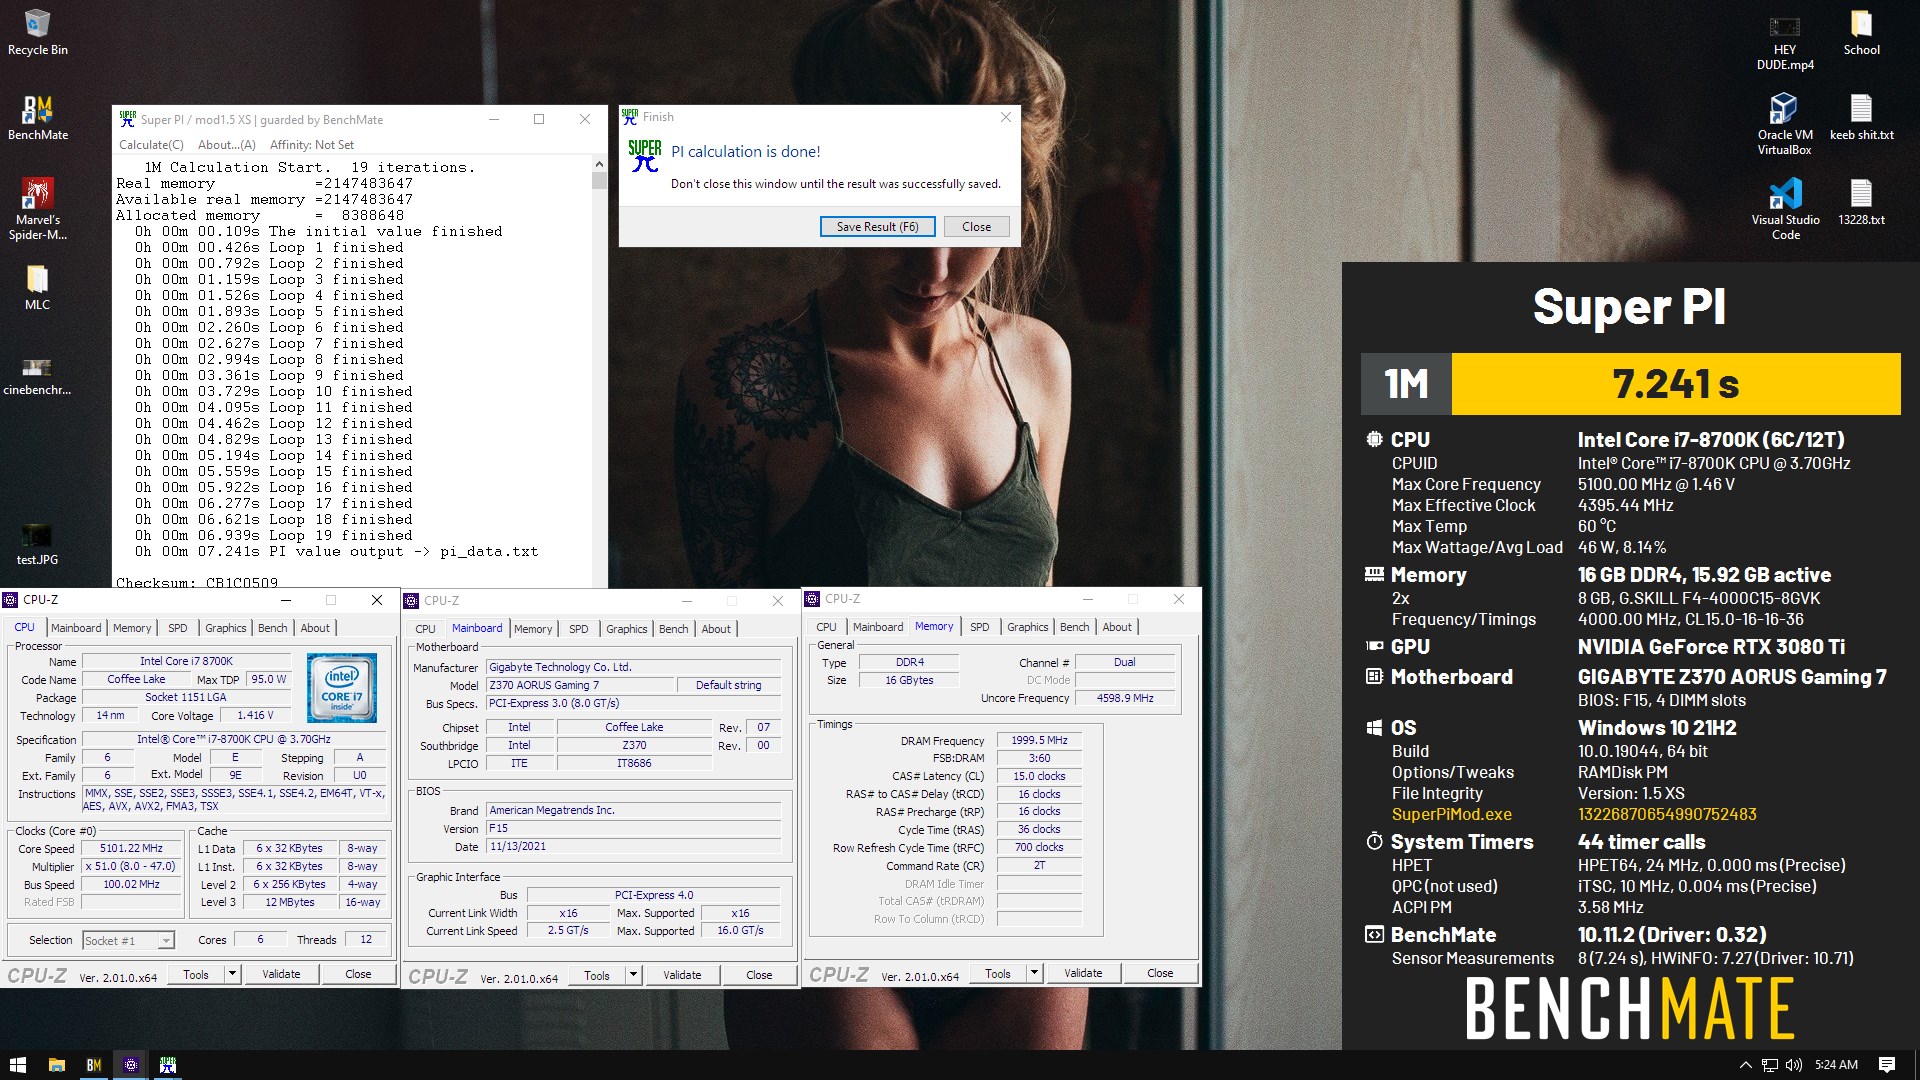Screen dimensions: 1920x1080
Task: Click Close button in the Finish dialog
Action: (x=976, y=227)
